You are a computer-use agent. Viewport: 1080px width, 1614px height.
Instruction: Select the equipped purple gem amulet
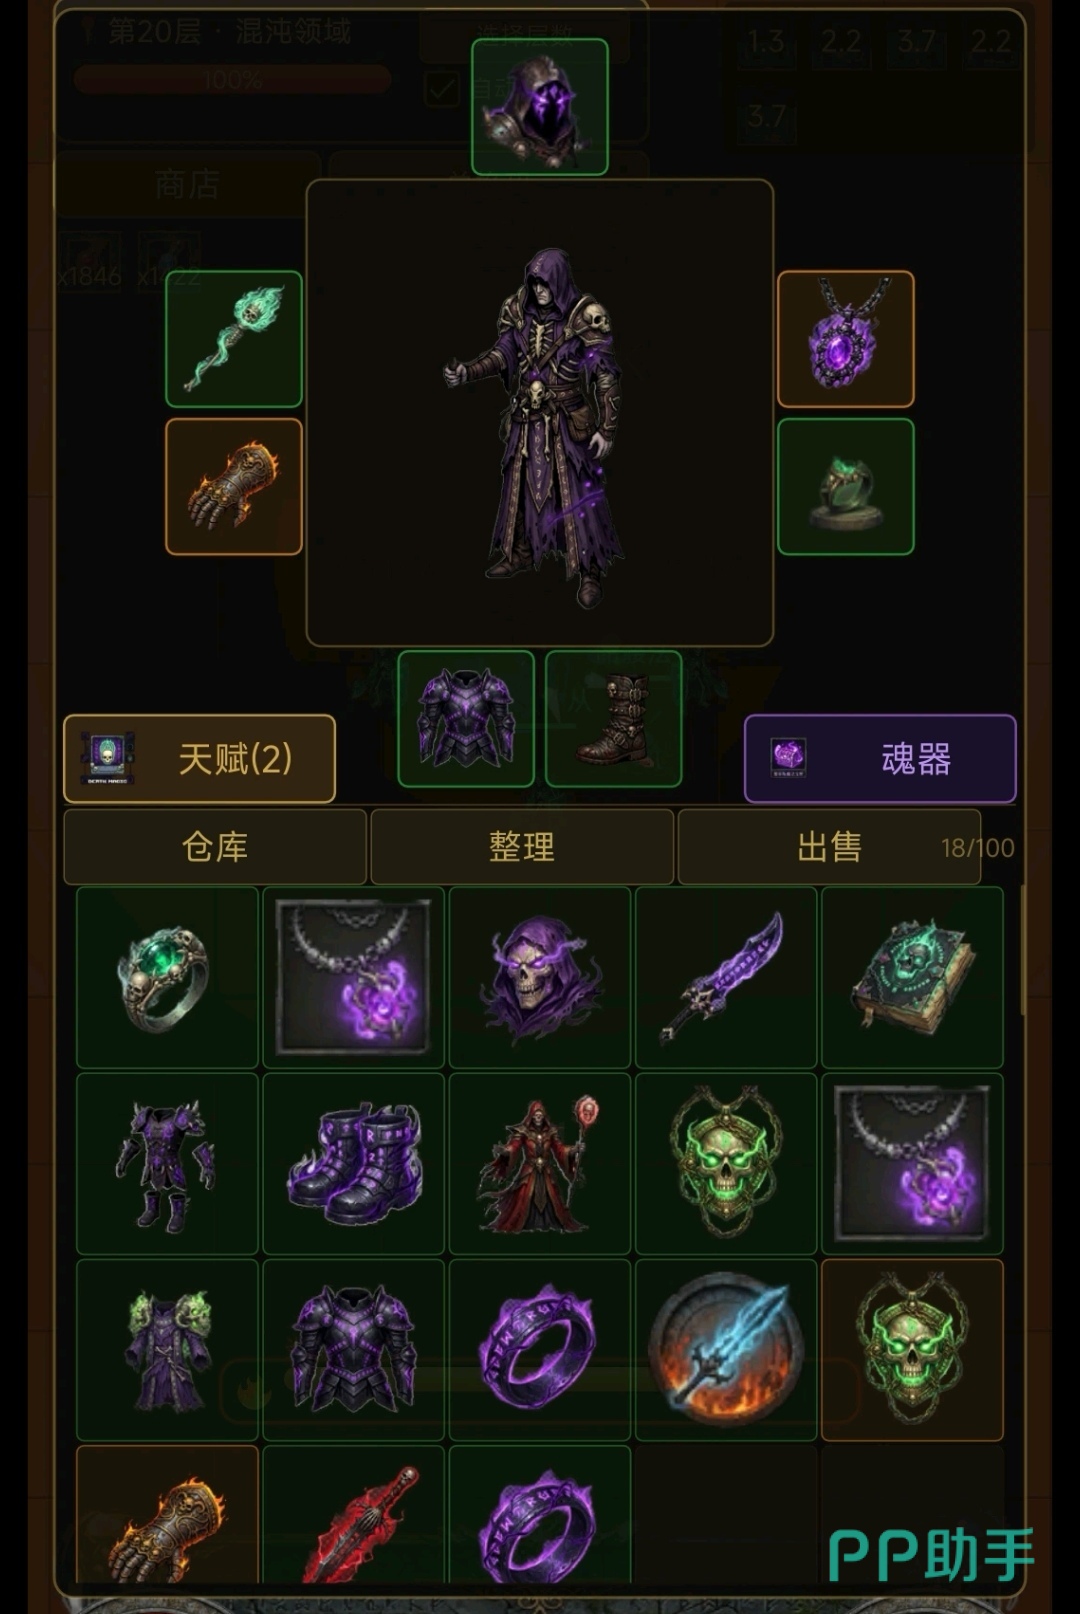click(846, 339)
